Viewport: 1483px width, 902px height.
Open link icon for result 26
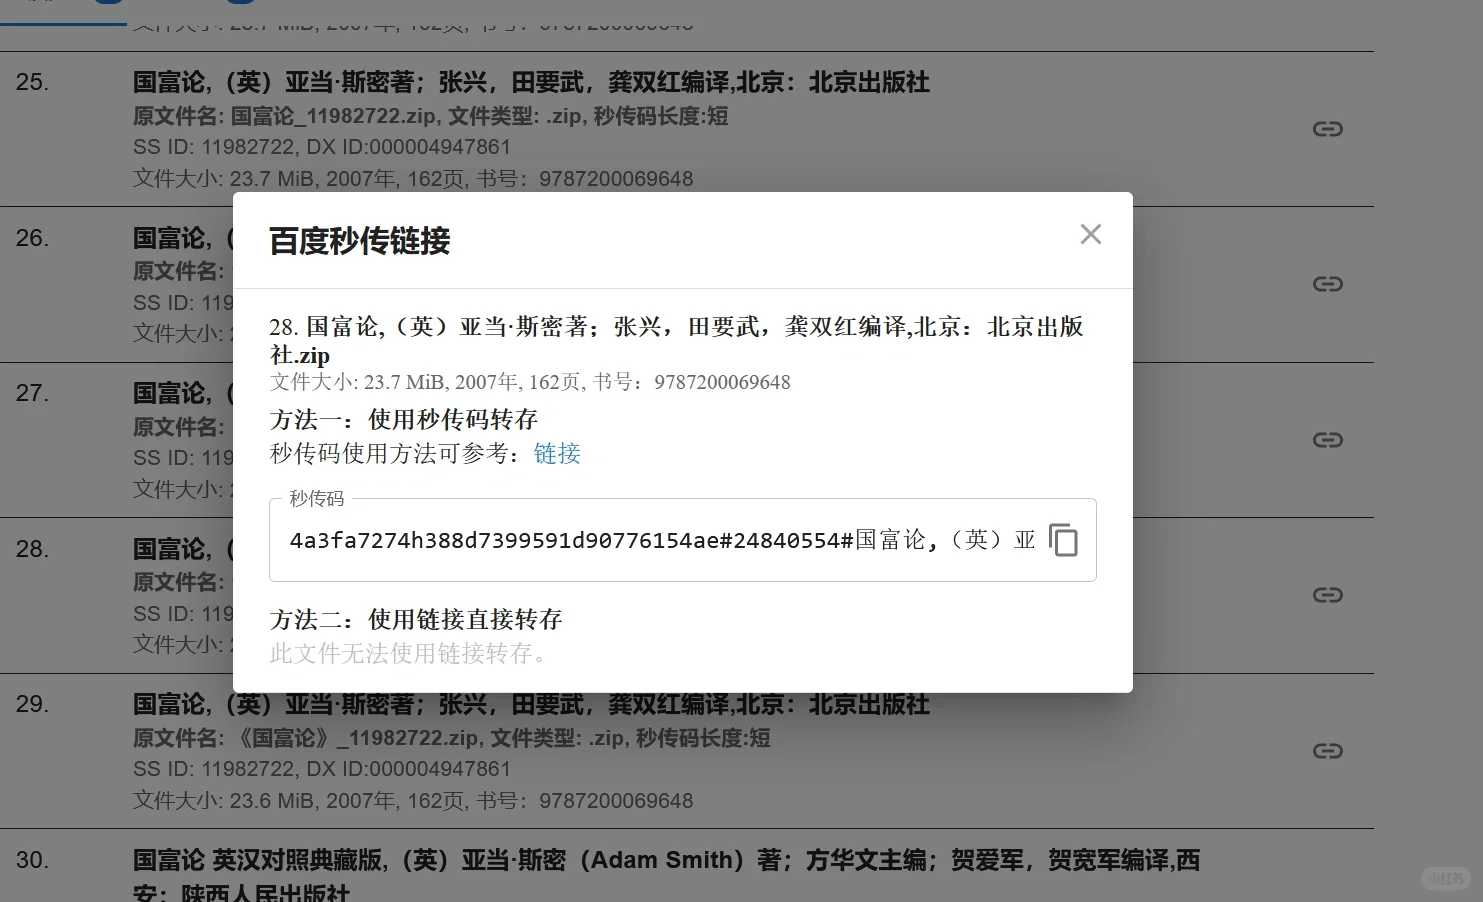pos(1327,284)
